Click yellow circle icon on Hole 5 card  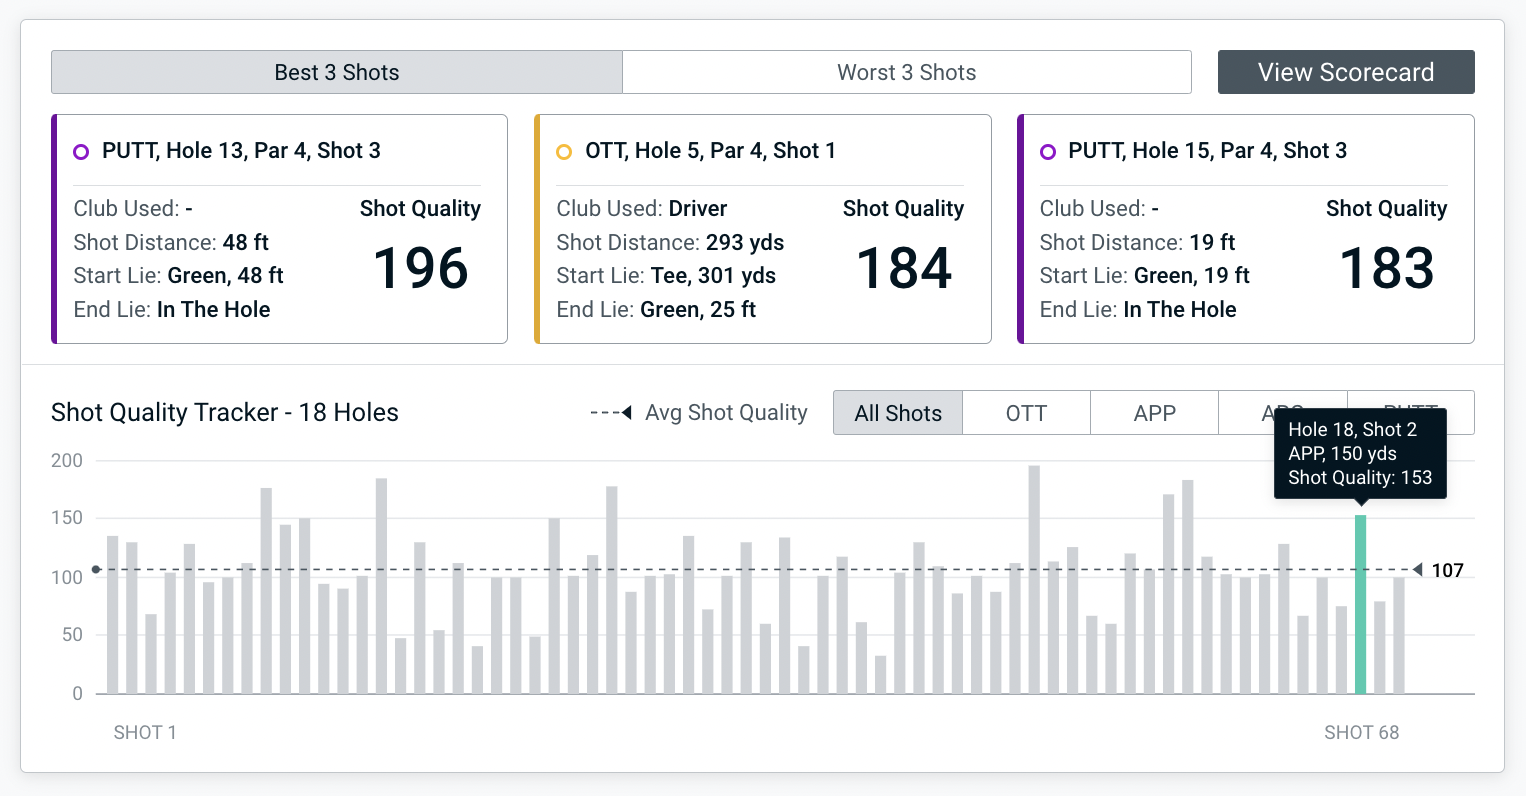point(564,152)
